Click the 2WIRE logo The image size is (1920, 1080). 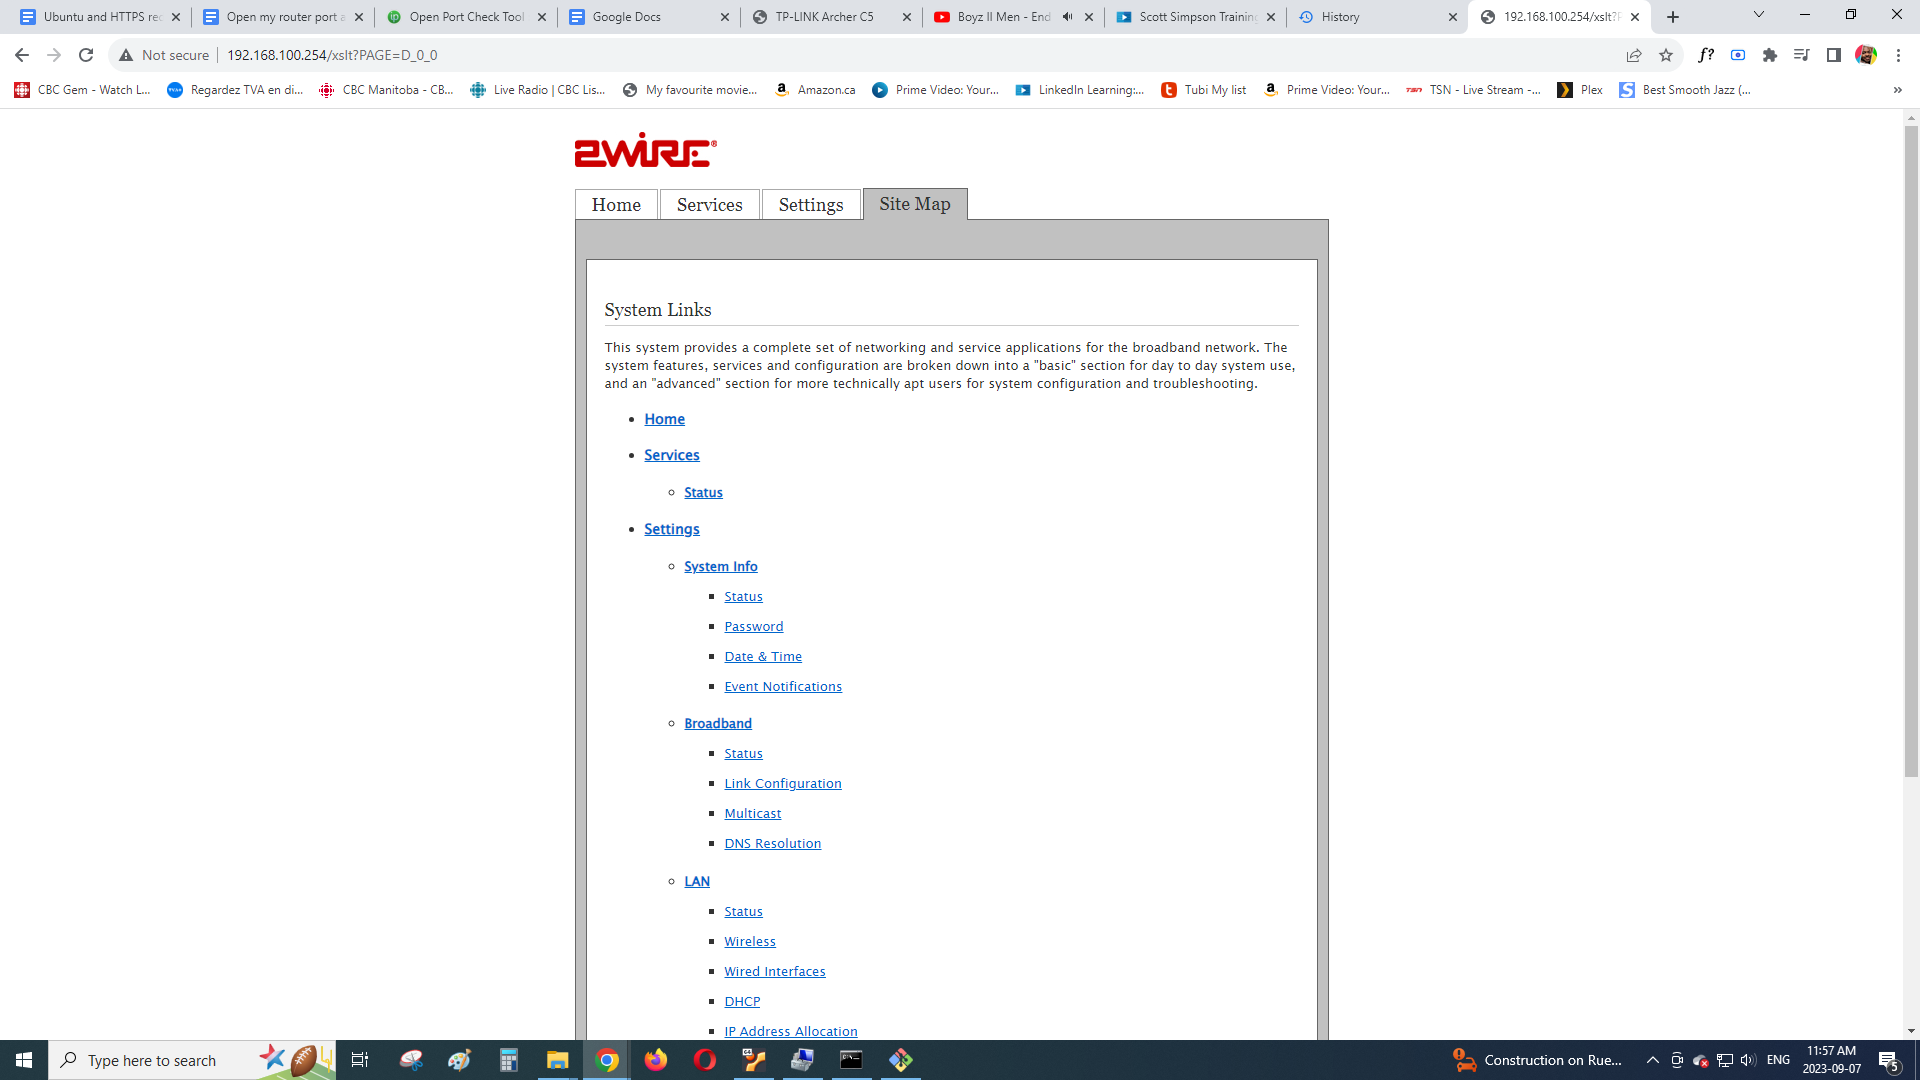[x=645, y=151]
